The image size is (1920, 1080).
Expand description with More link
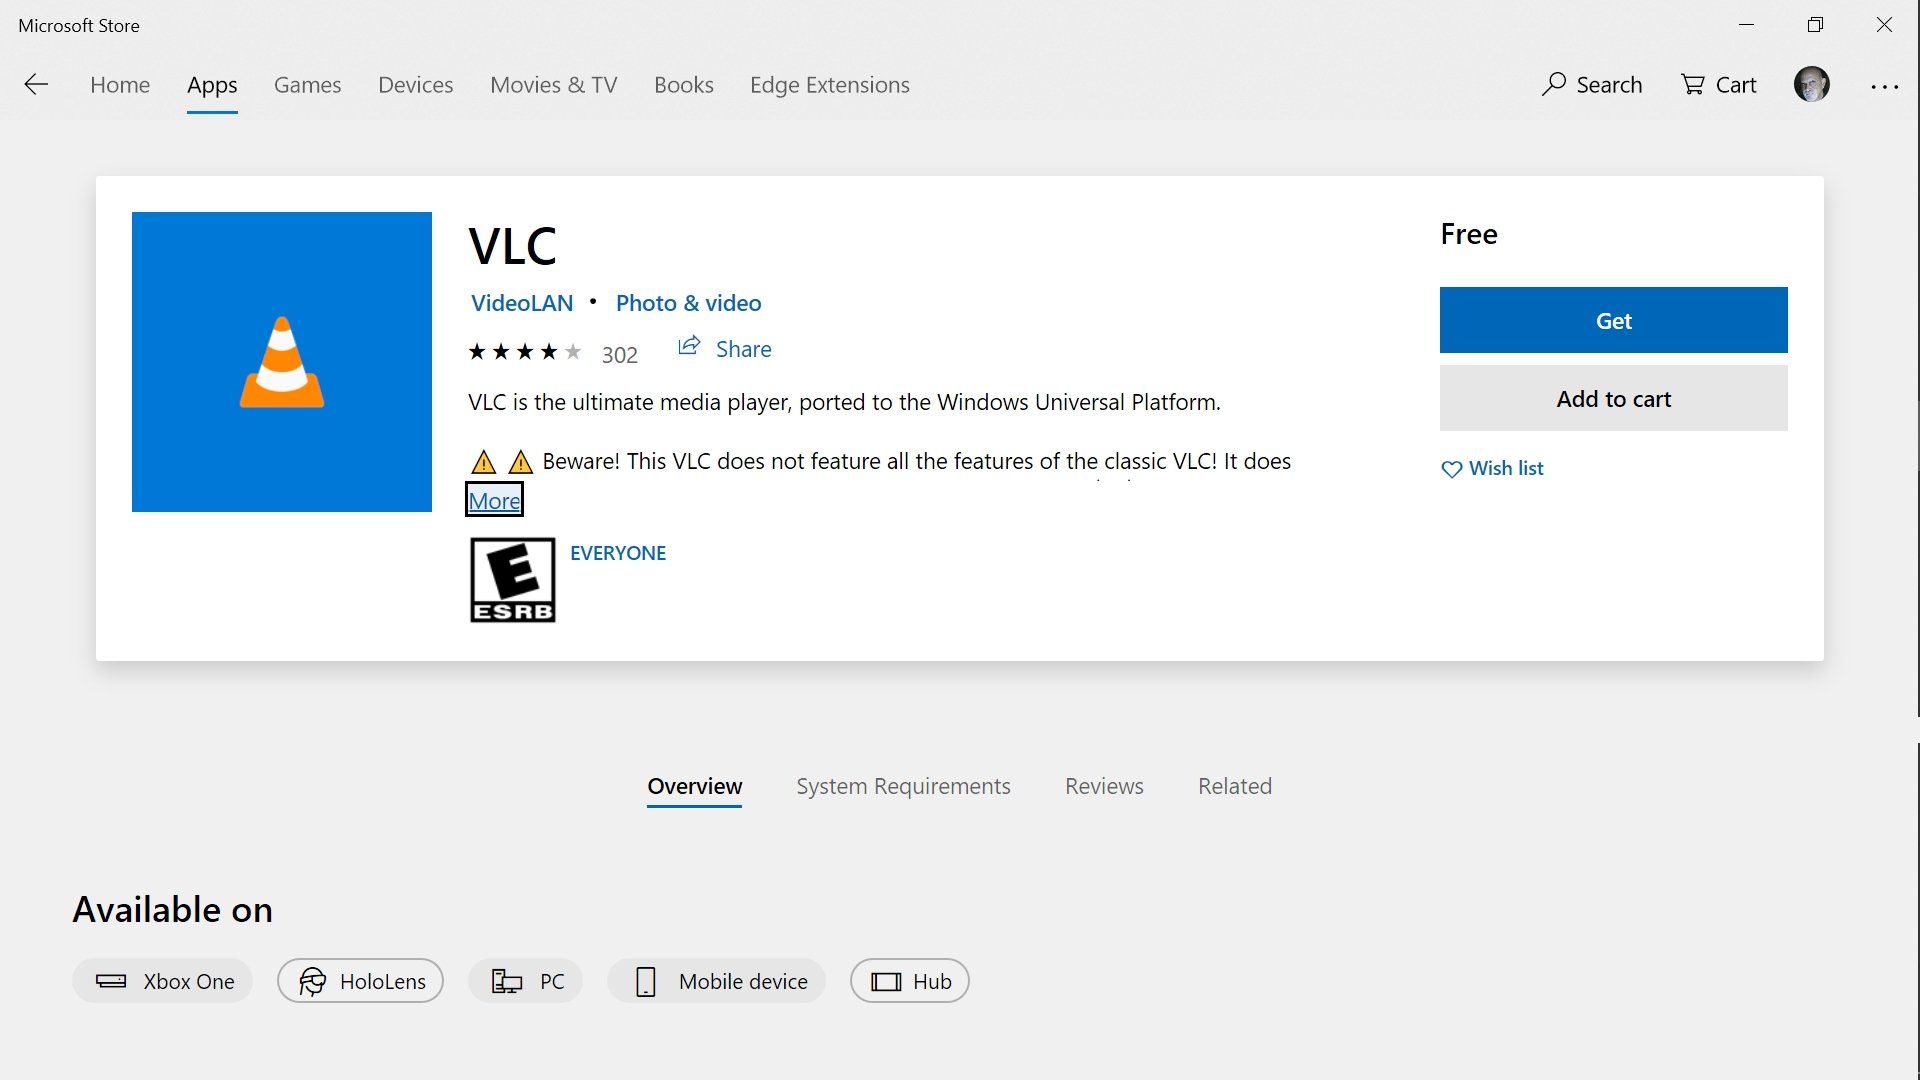495,500
